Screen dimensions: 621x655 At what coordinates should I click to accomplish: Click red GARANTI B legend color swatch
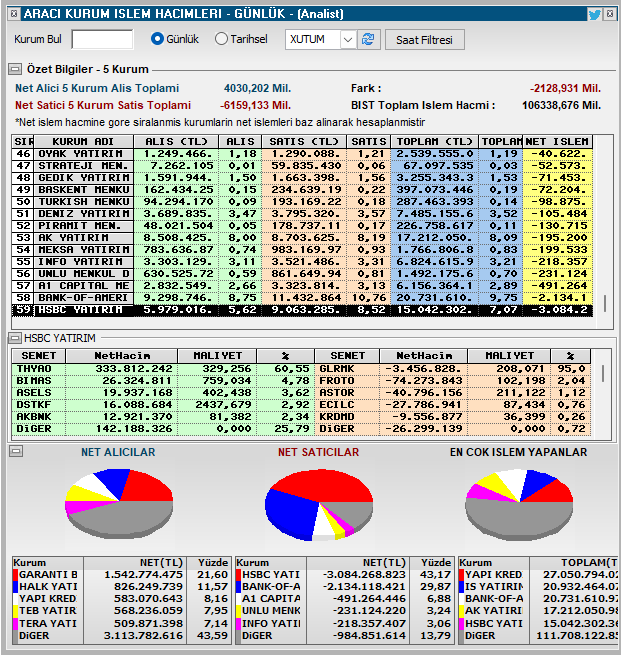tap(15, 575)
